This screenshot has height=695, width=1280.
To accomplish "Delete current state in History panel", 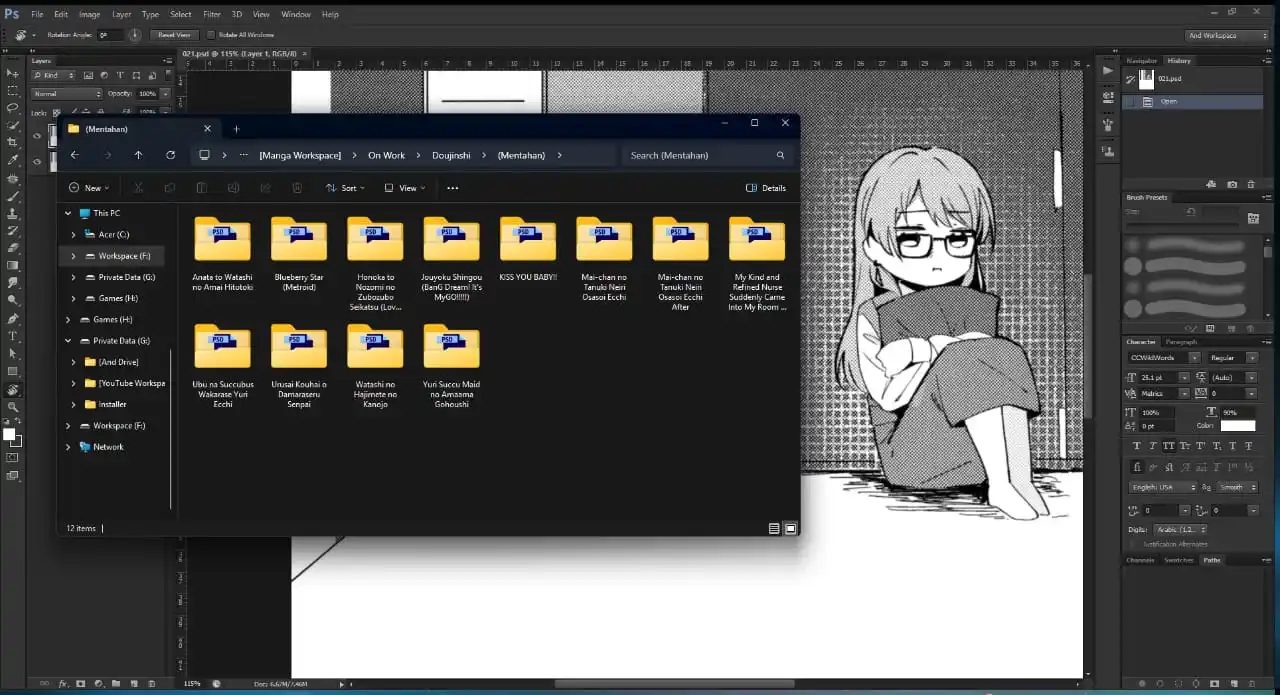I will point(1250,184).
